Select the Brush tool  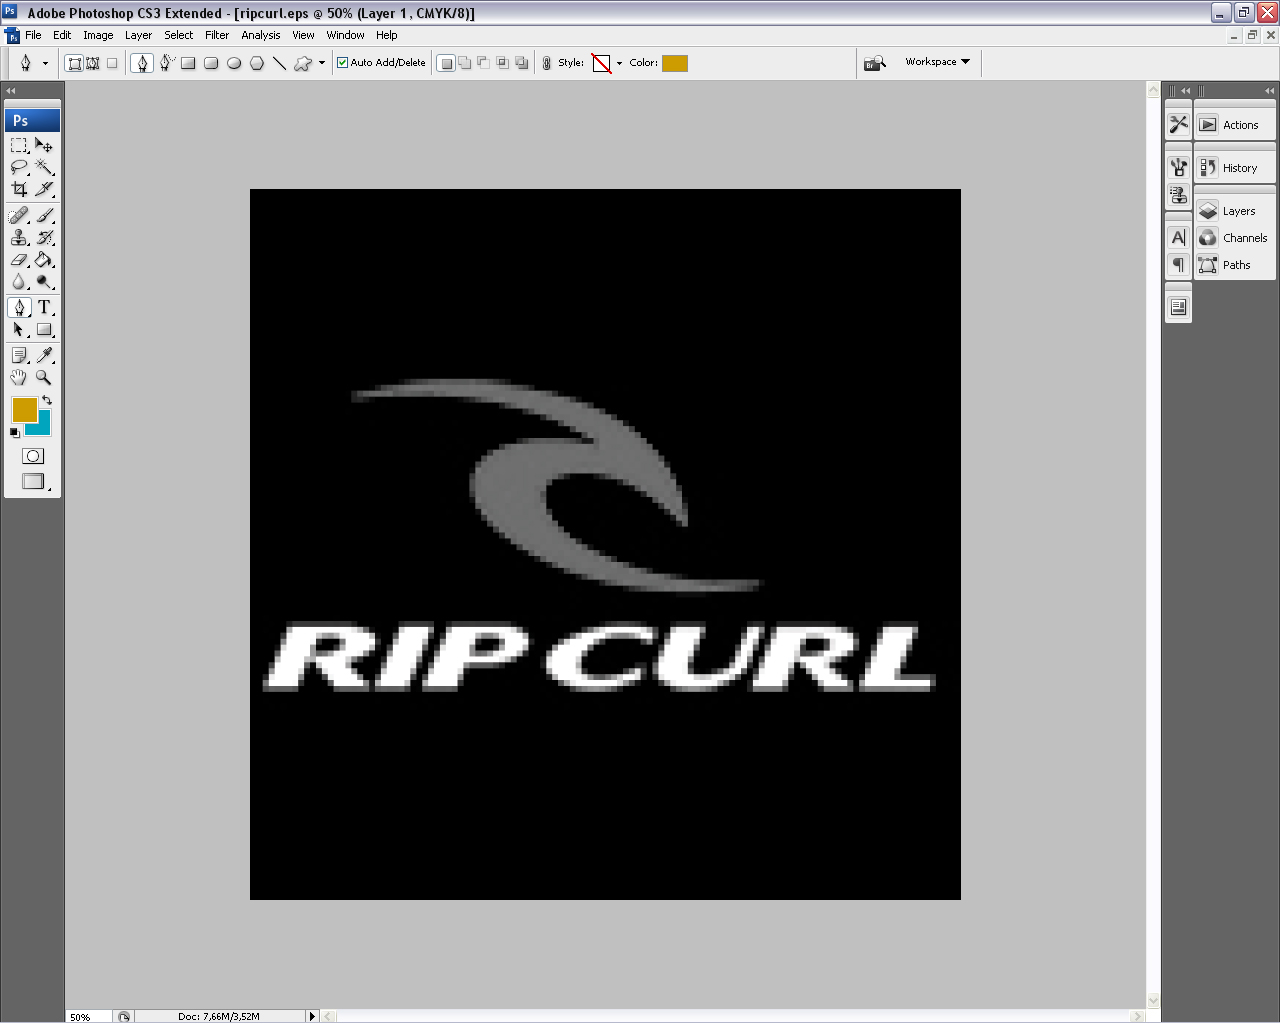[x=44, y=216]
